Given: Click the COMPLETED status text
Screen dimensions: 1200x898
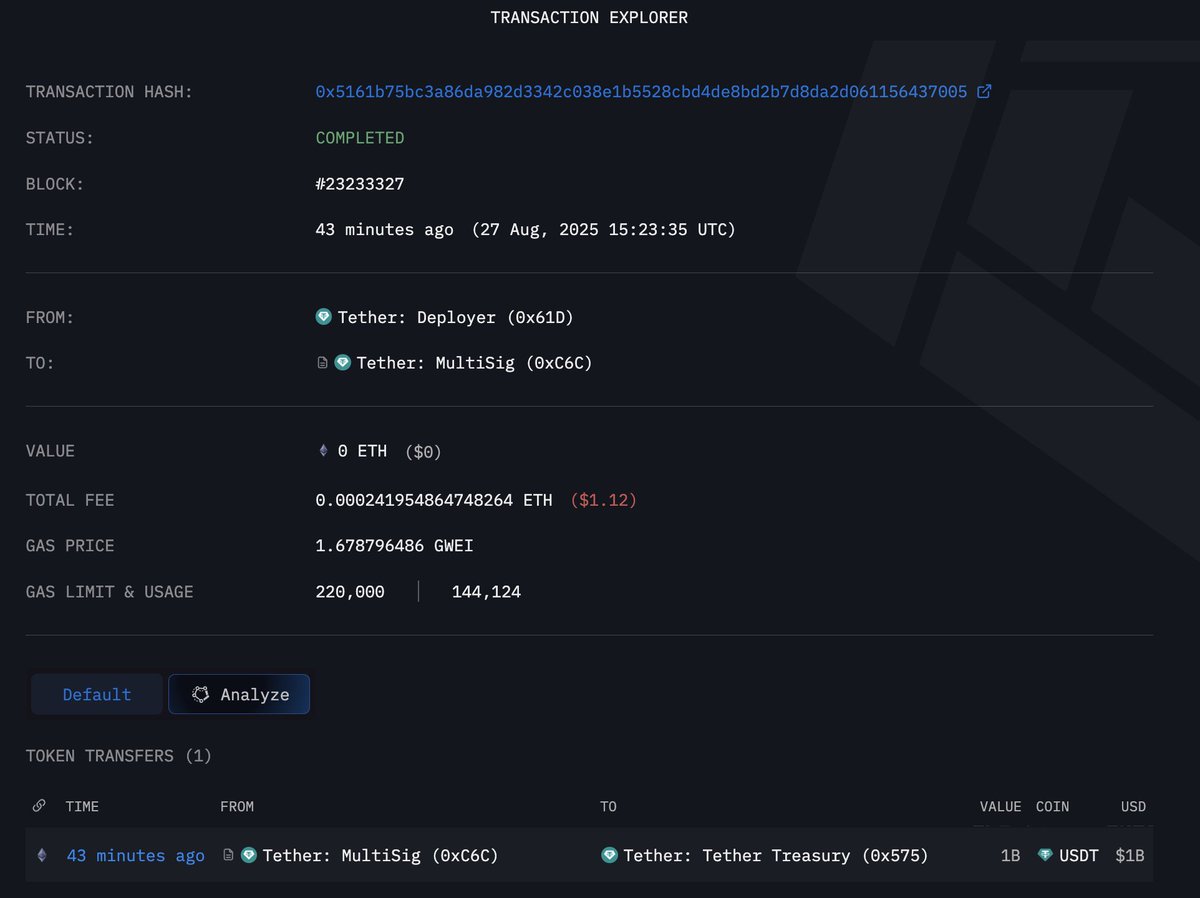Looking at the screenshot, I should pyautogui.click(x=360, y=138).
